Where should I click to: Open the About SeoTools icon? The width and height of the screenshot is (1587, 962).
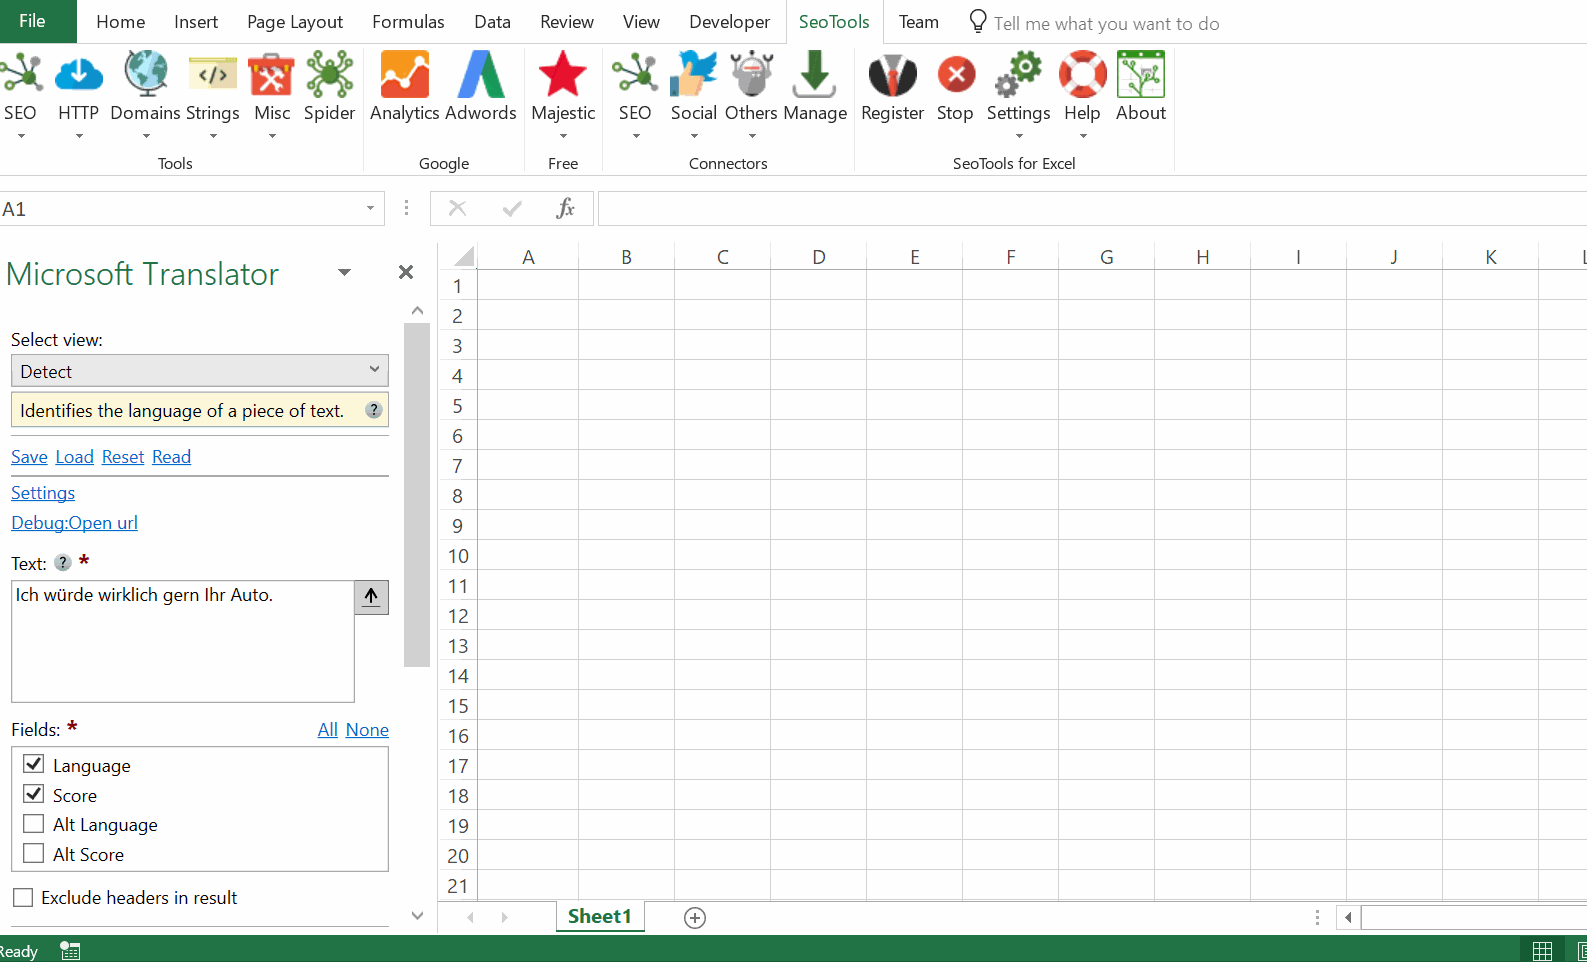(1141, 76)
